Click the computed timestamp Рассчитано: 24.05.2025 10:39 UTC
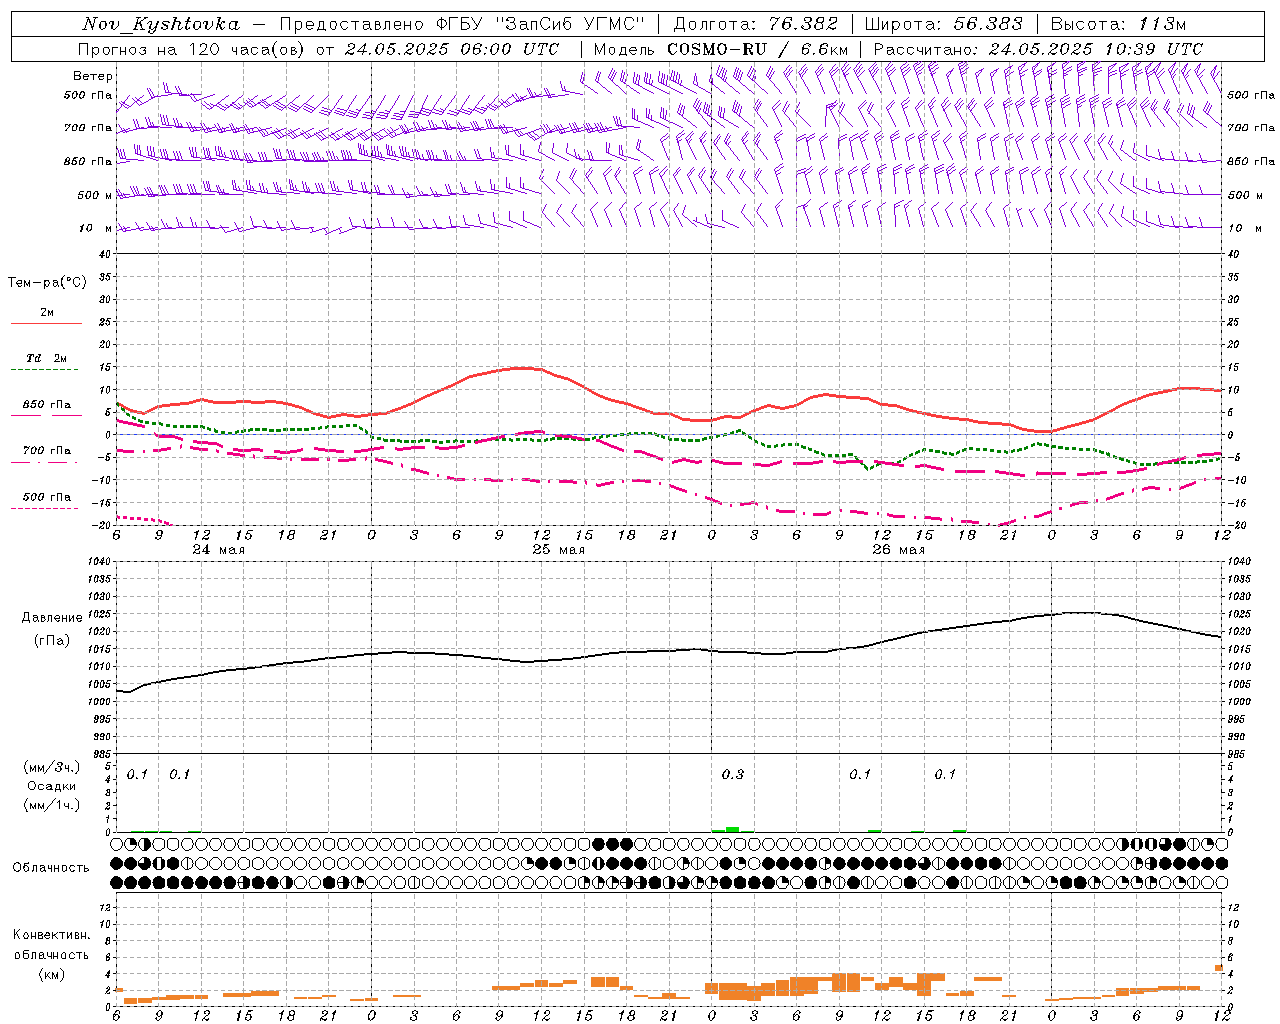The height and width of the screenshot is (1024, 1280). (1038, 49)
